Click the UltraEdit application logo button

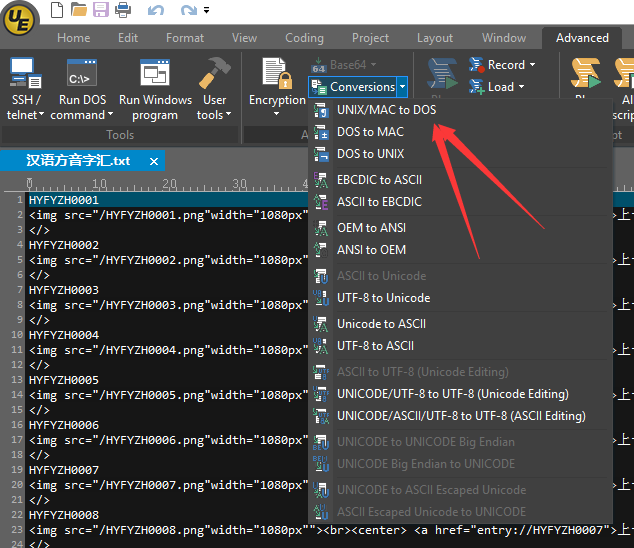coord(20,19)
